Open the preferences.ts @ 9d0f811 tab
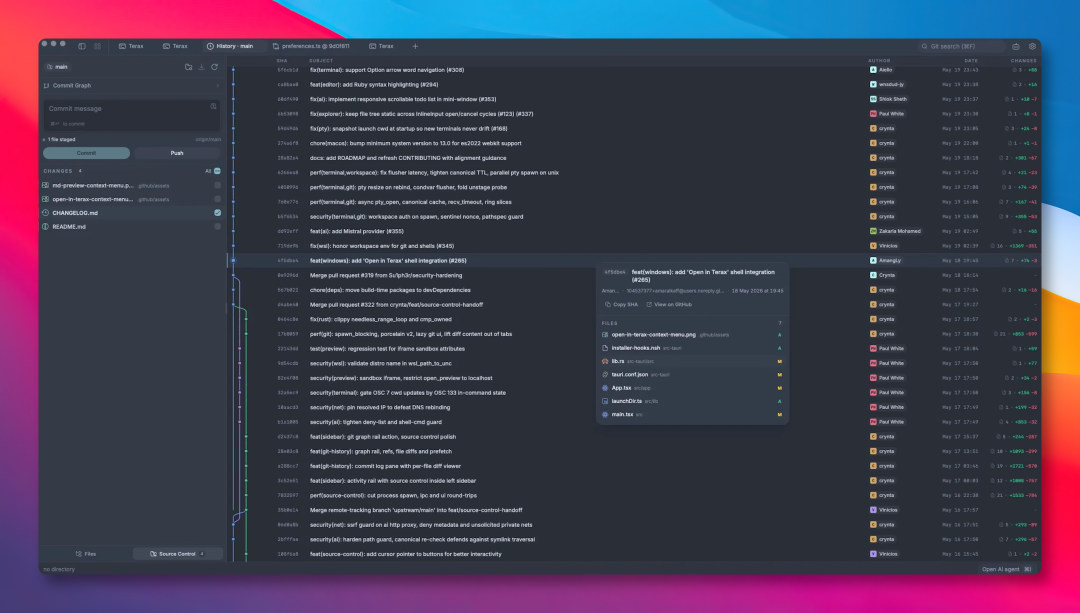 tap(311, 46)
